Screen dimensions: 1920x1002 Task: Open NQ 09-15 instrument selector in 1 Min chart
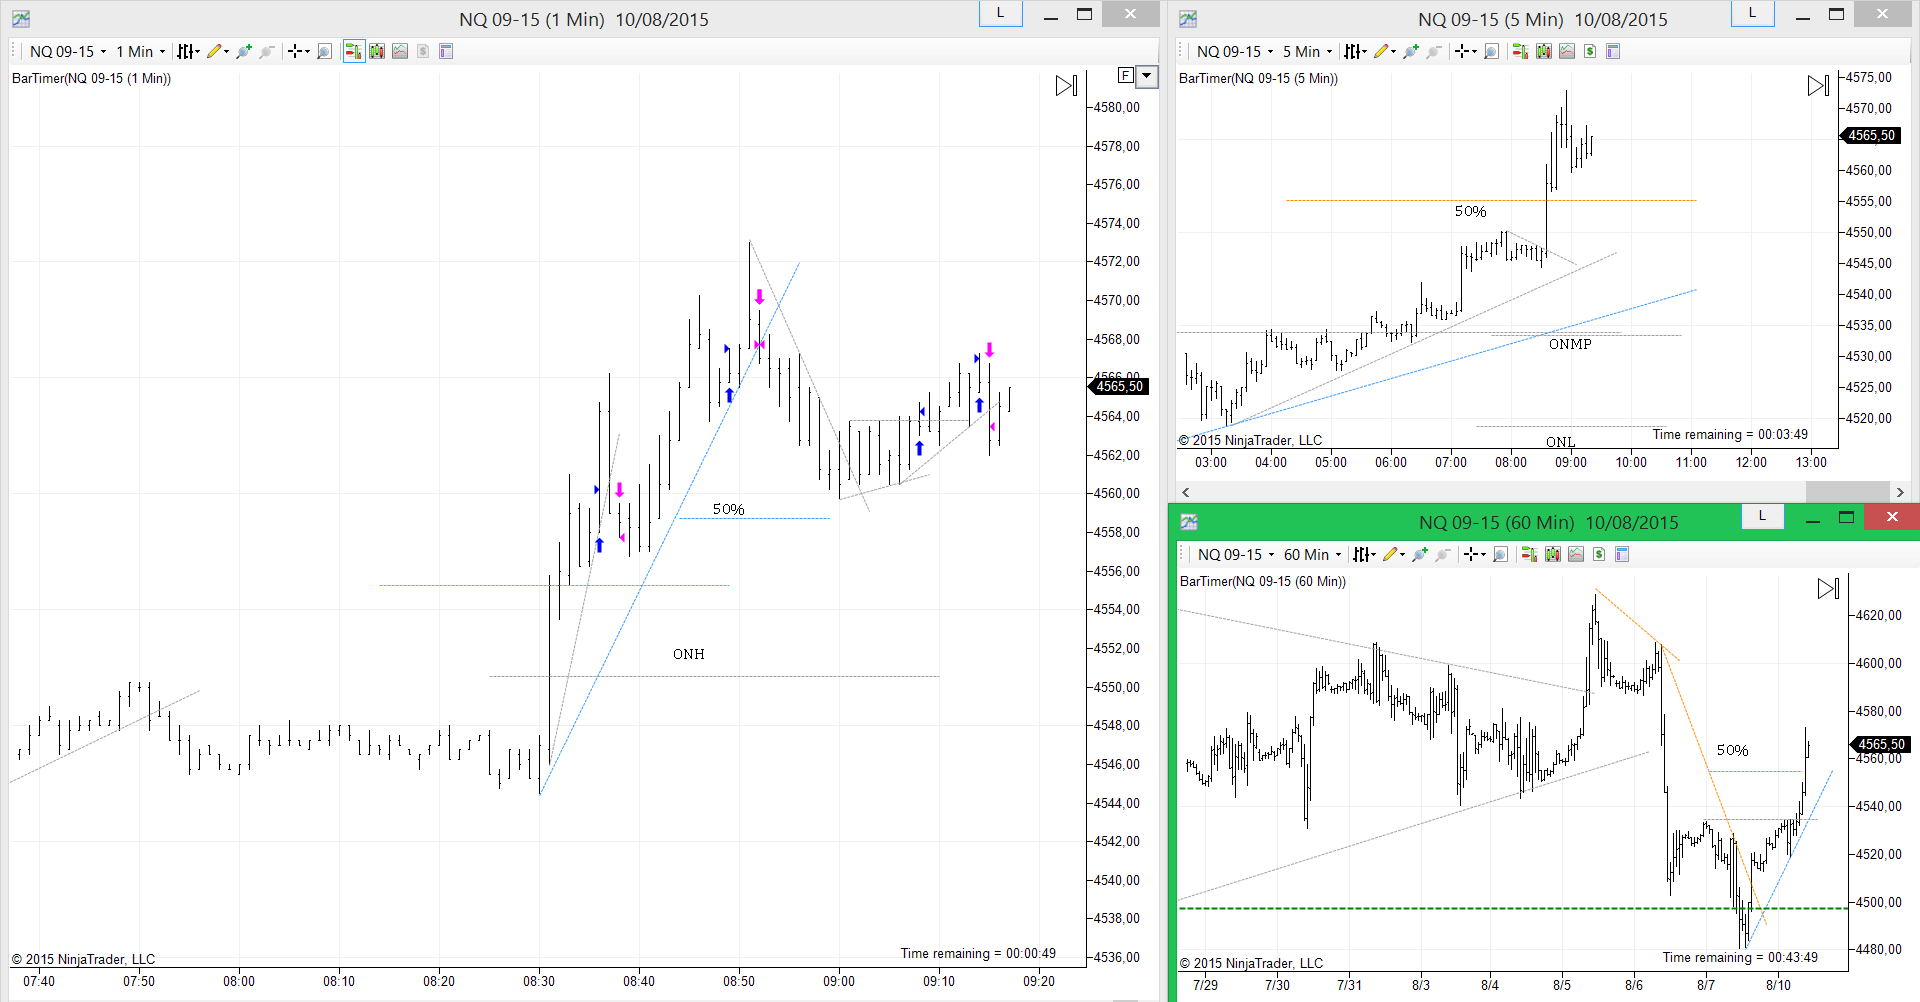pos(68,51)
